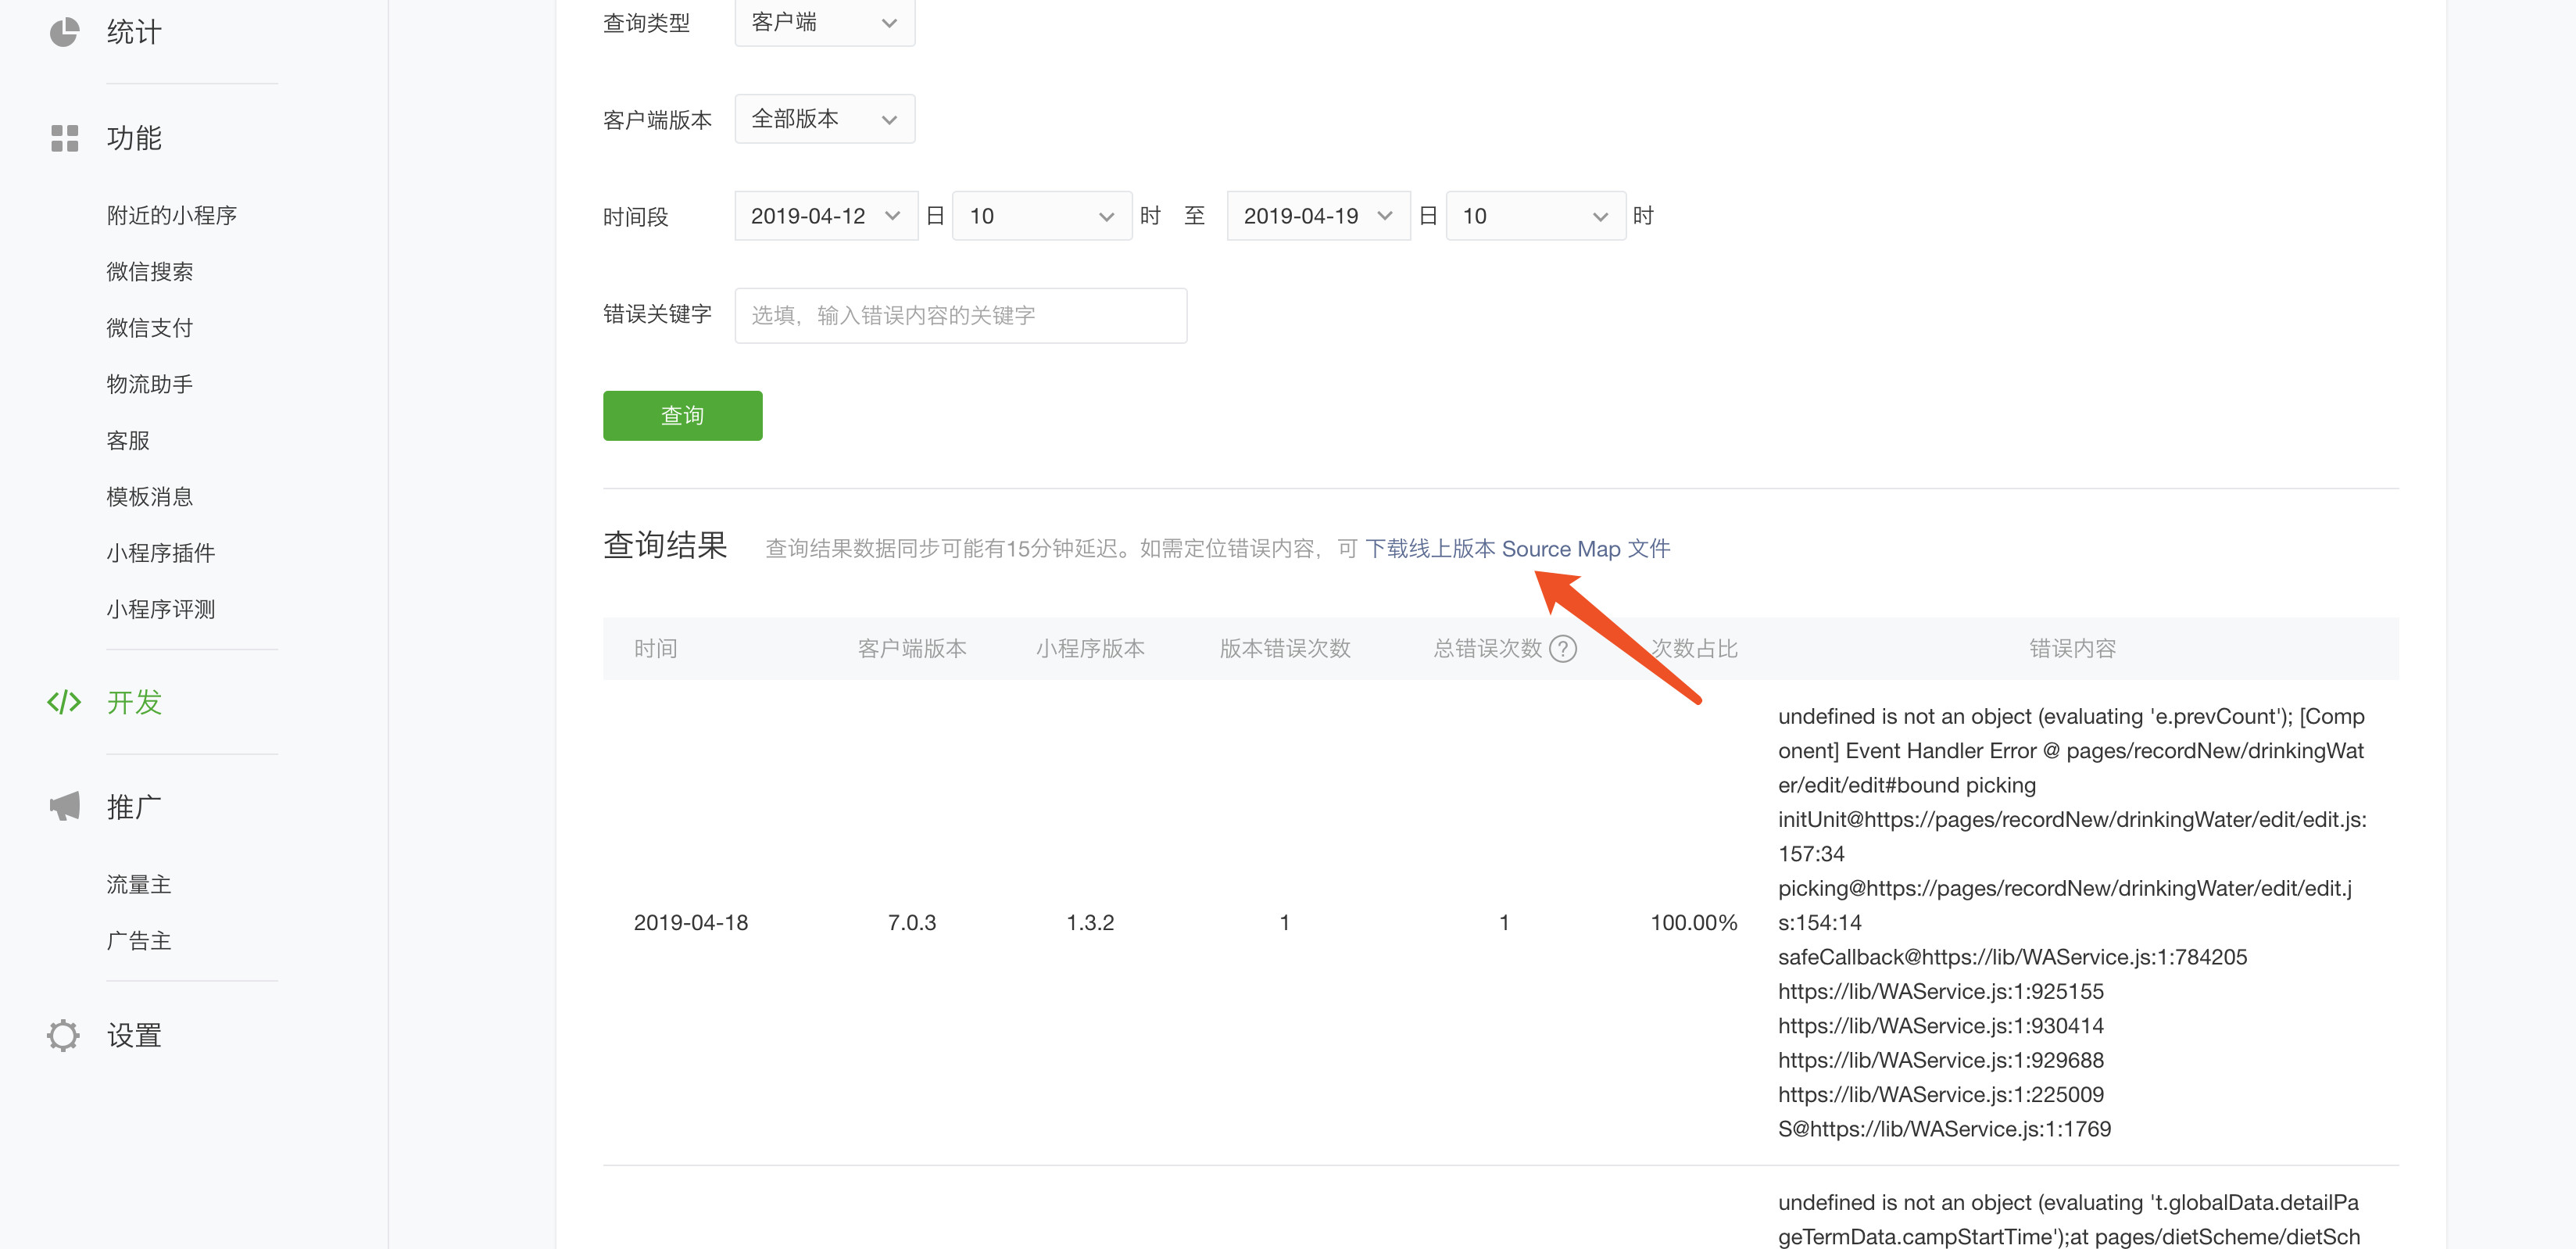Image resolution: width=2576 pixels, height=1249 pixels.
Task: Go to 微信支付 in the sidebar
Action: pos(150,327)
